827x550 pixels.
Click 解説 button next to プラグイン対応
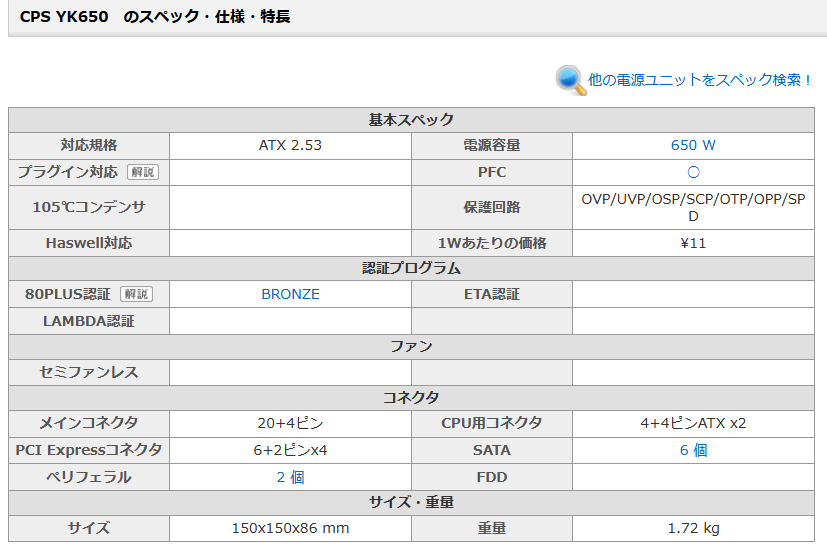(143, 172)
